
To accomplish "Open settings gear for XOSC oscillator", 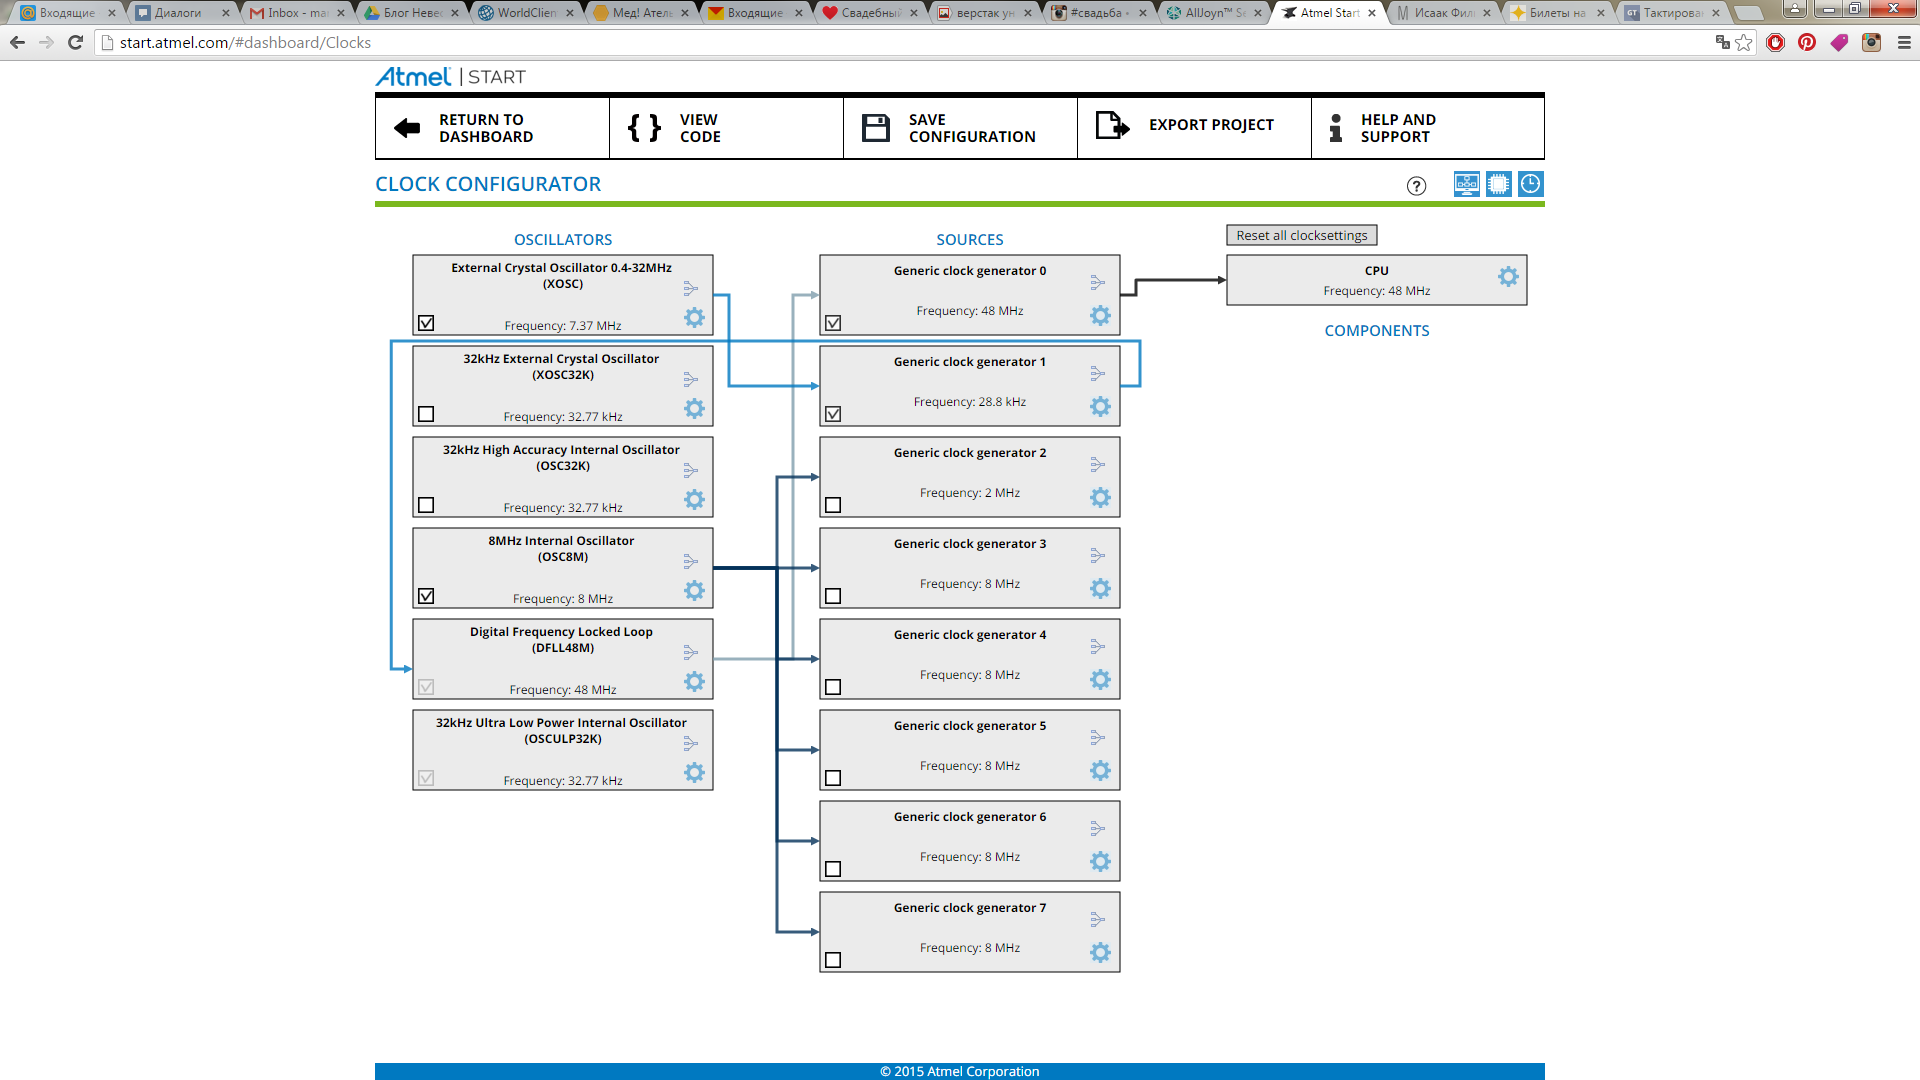I will tap(694, 318).
